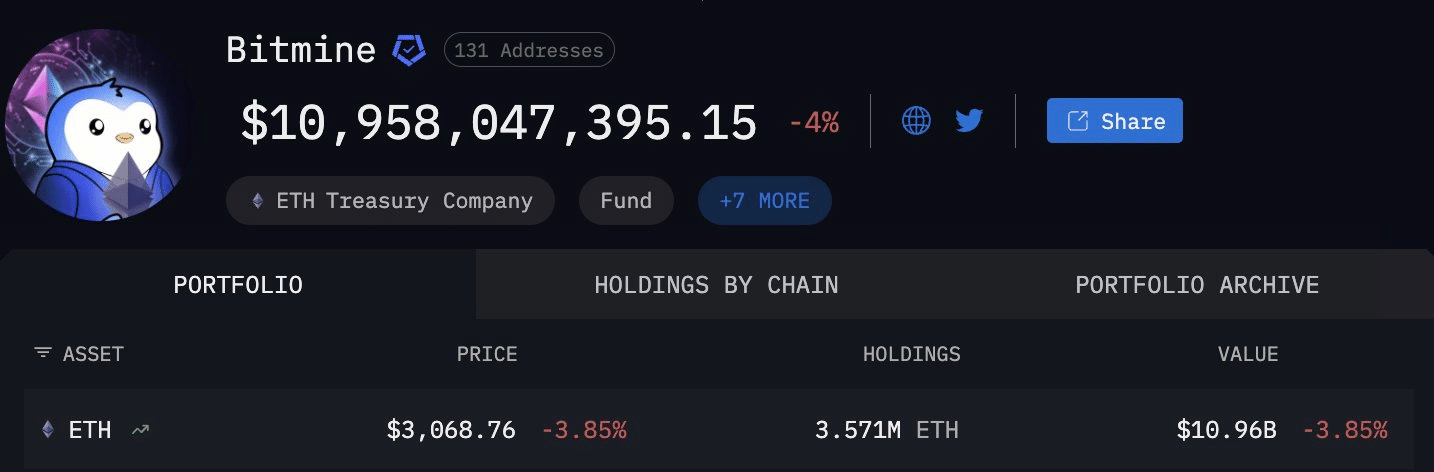1434x472 pixels.
Task: Click the Bitmine penguin avatar
Action: click(x=98, y=125)
